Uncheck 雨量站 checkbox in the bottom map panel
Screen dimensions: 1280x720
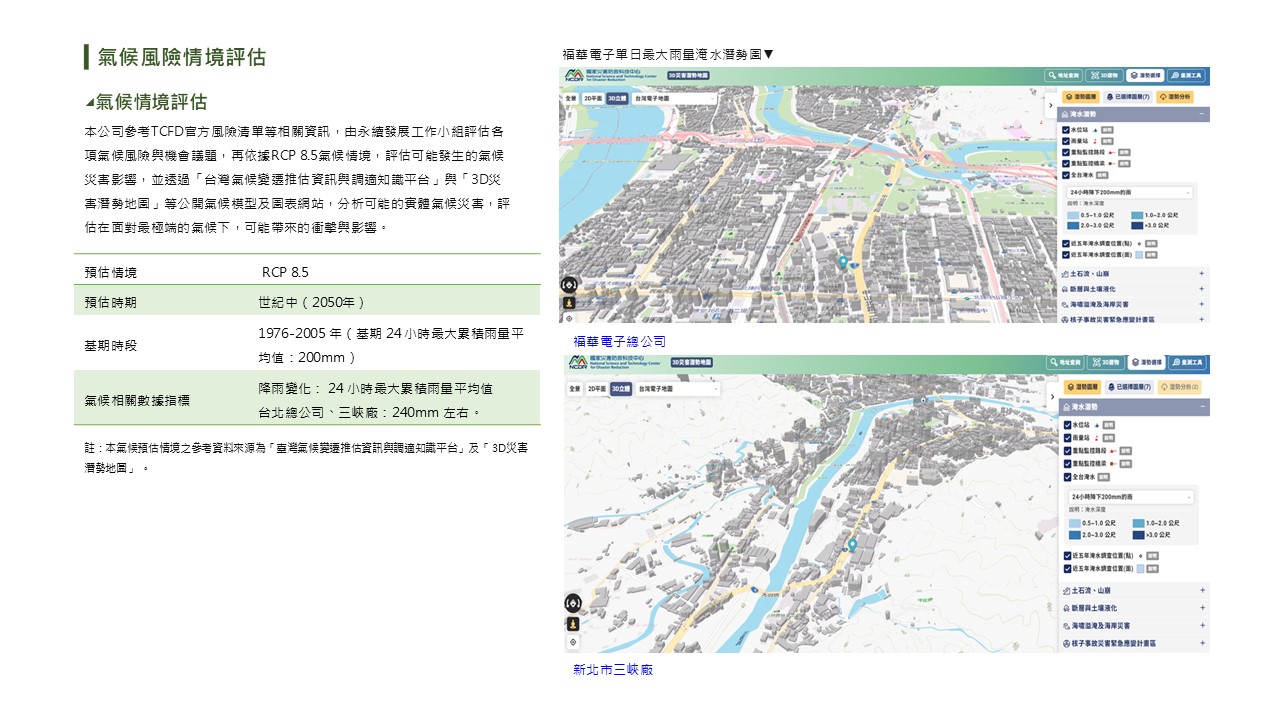[x=1066, y=437]
